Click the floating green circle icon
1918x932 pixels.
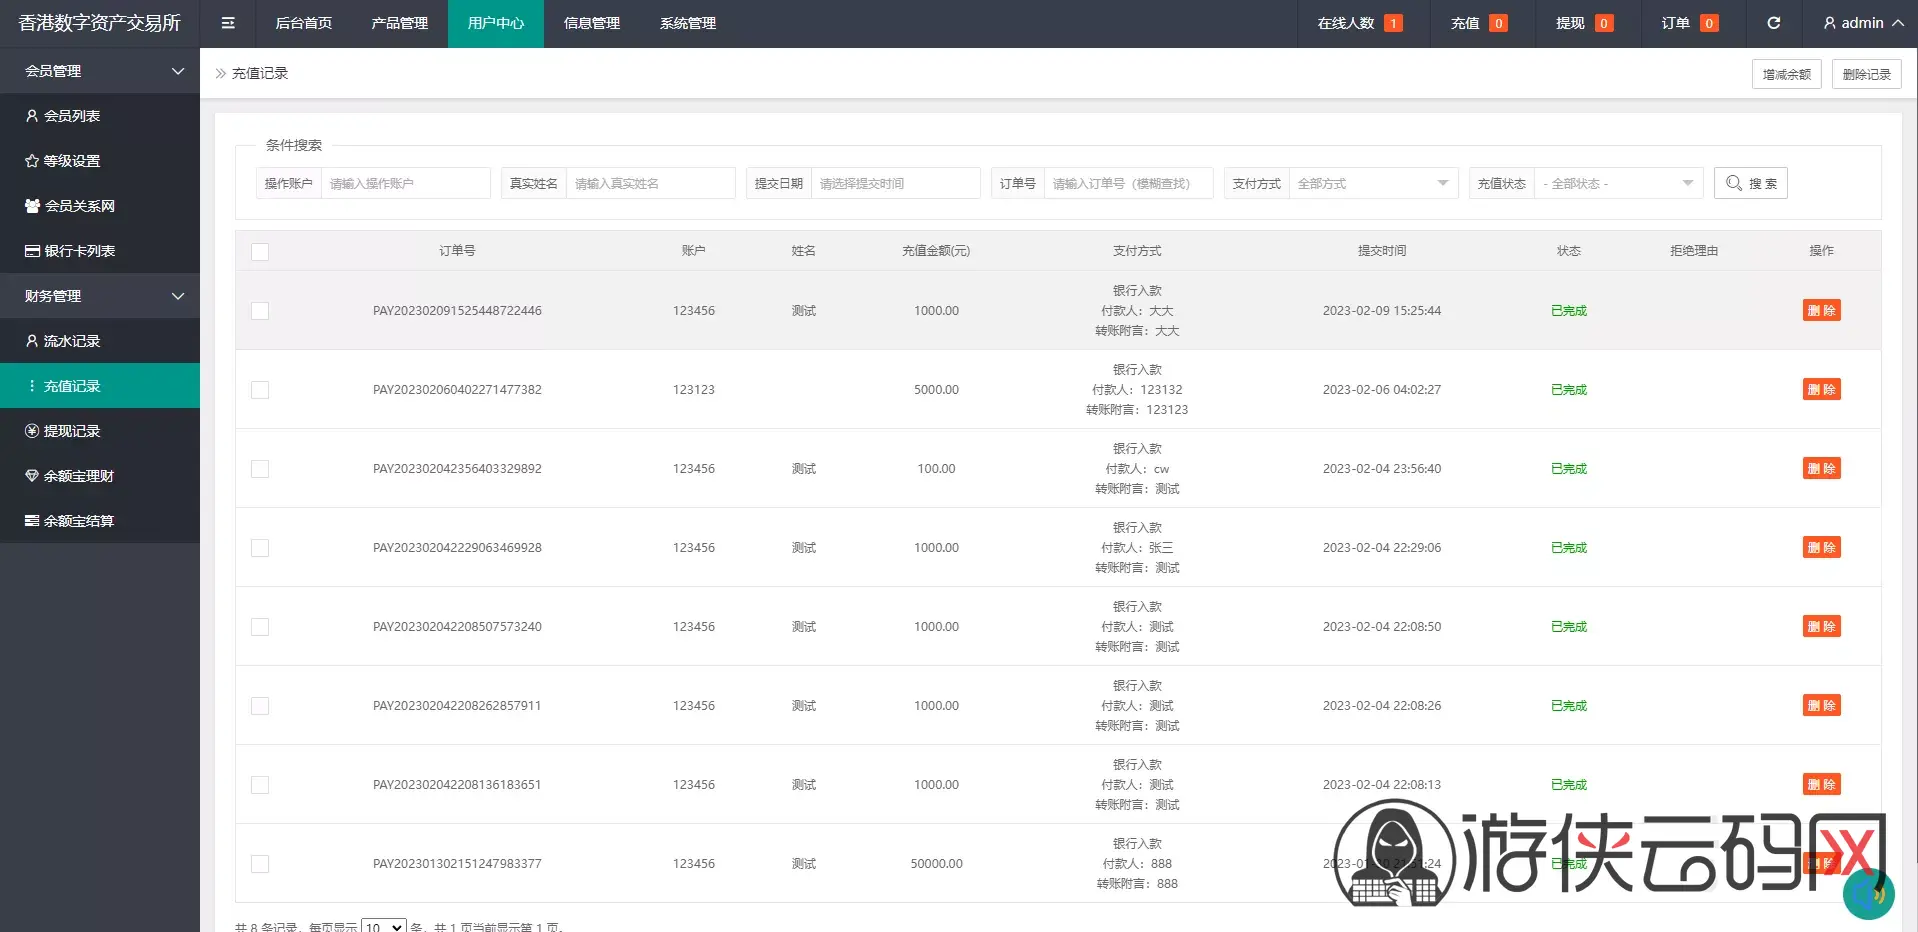click(x=1868, y=893)
